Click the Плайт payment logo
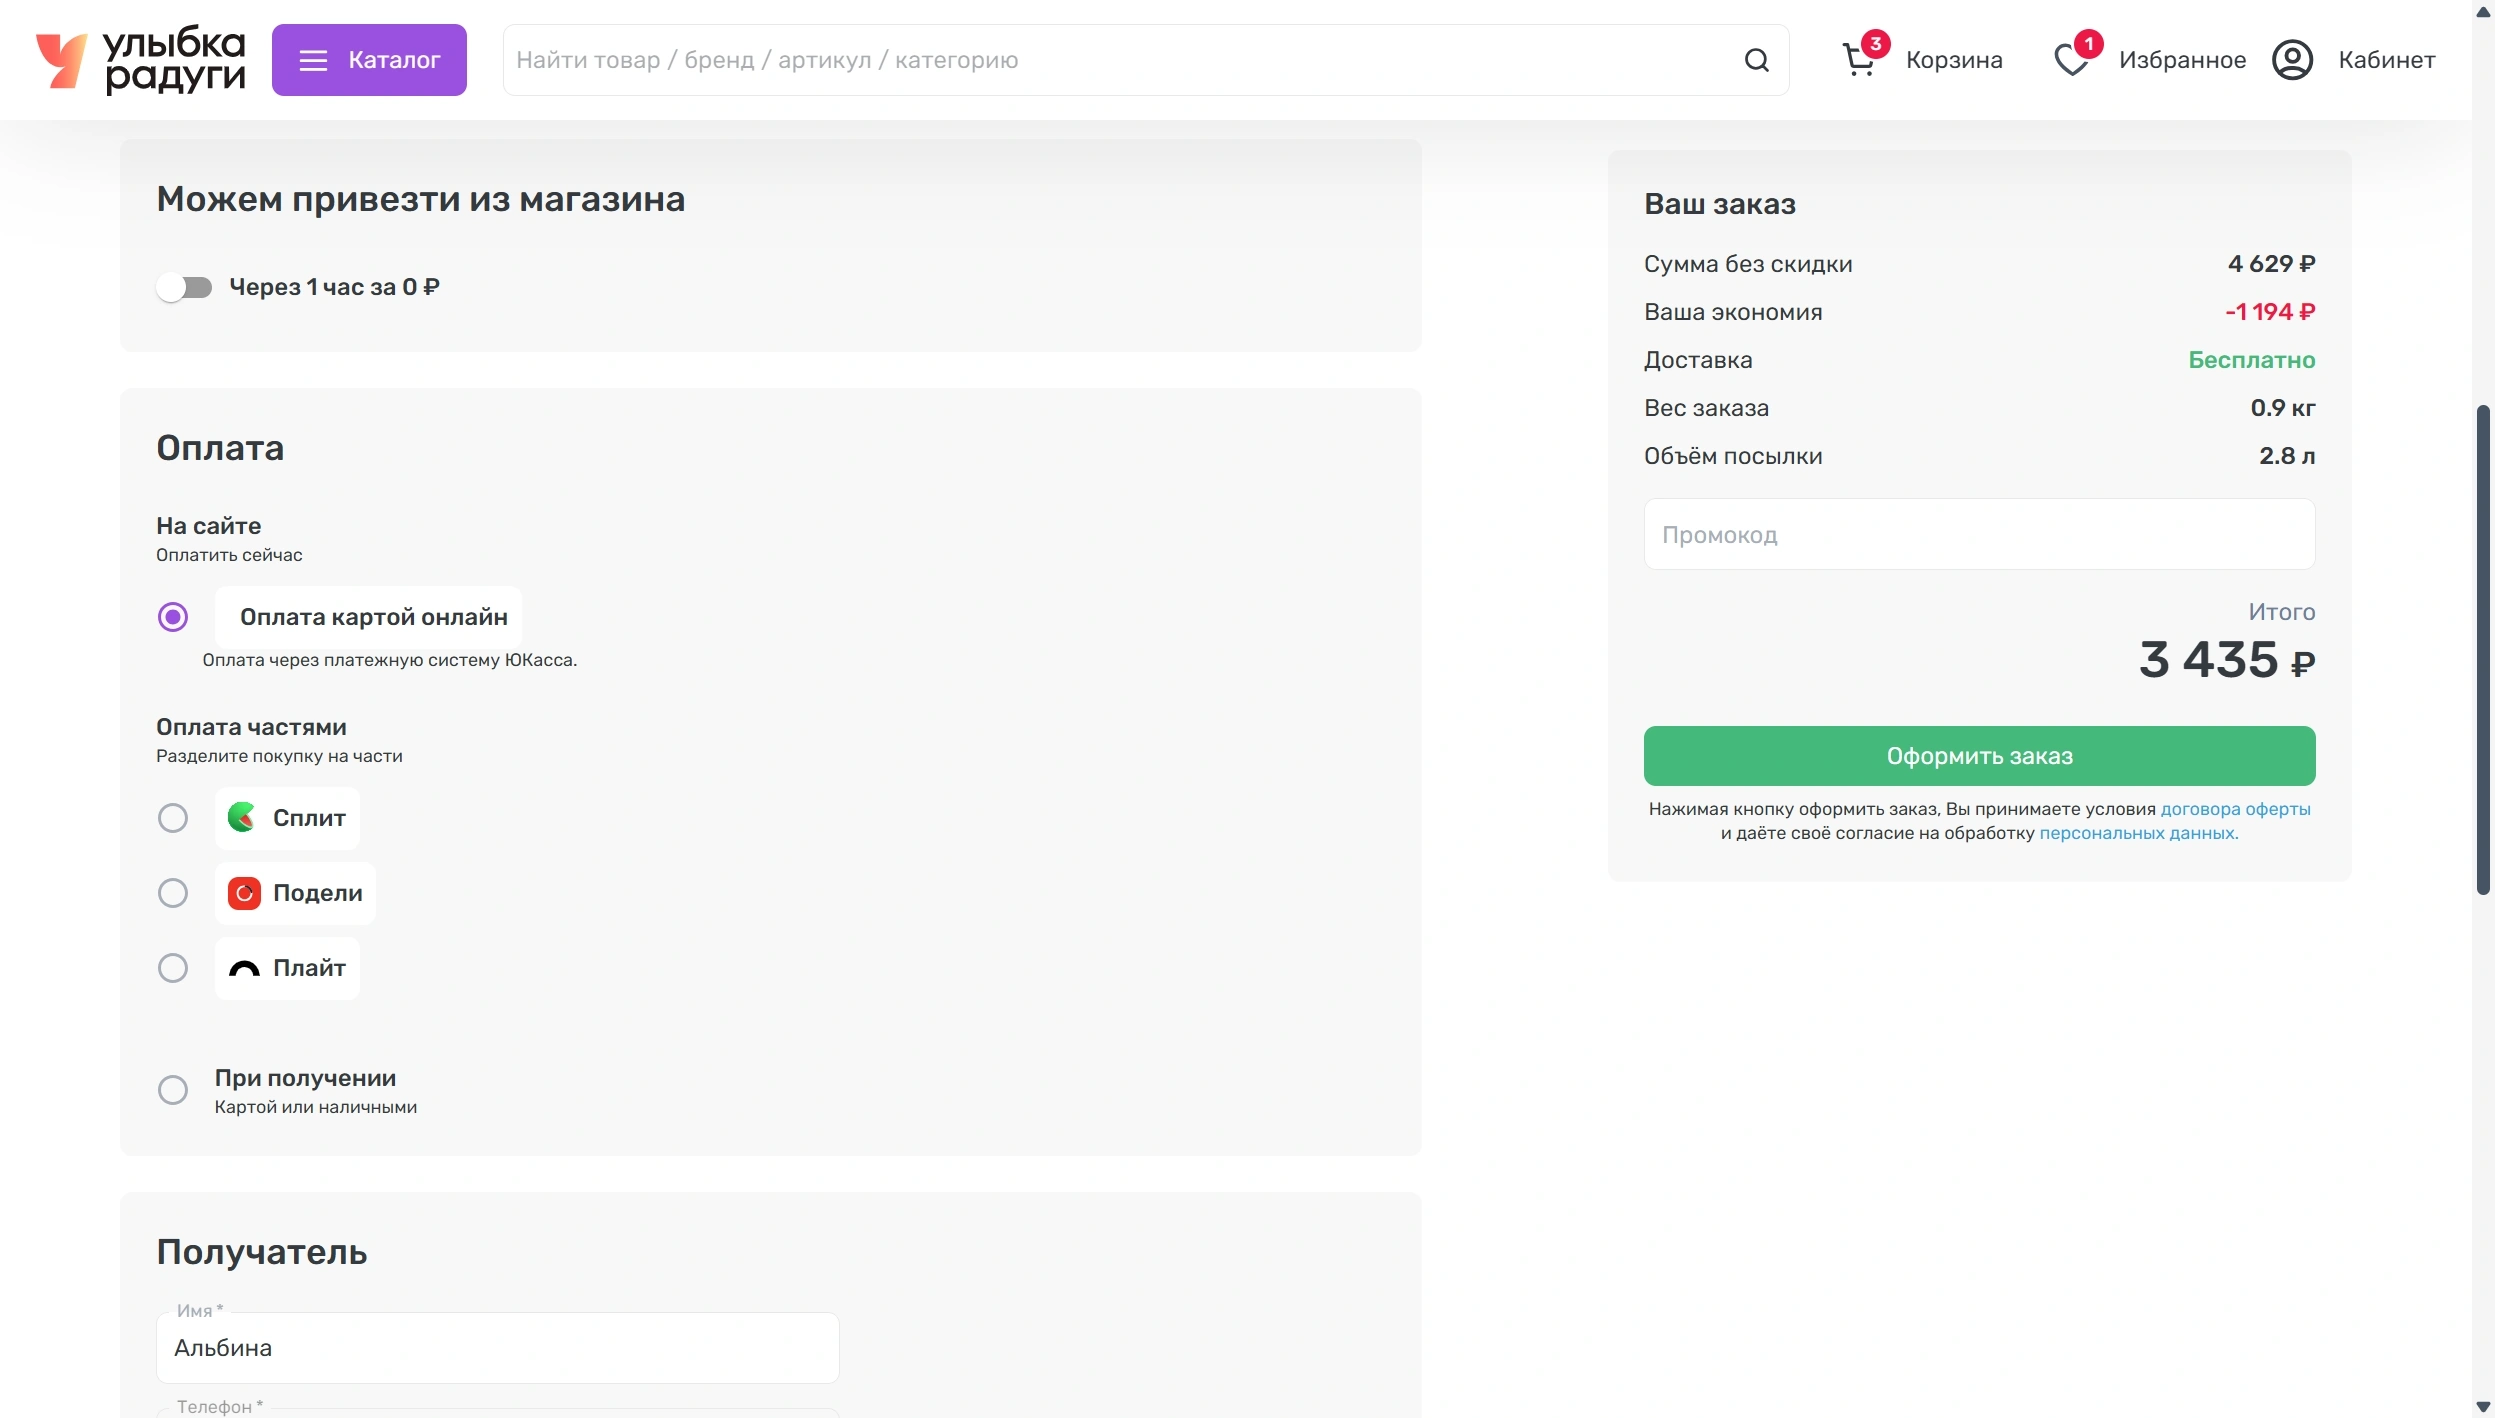This screenshot has width=2495, height=1418. (x=244, y=968)
